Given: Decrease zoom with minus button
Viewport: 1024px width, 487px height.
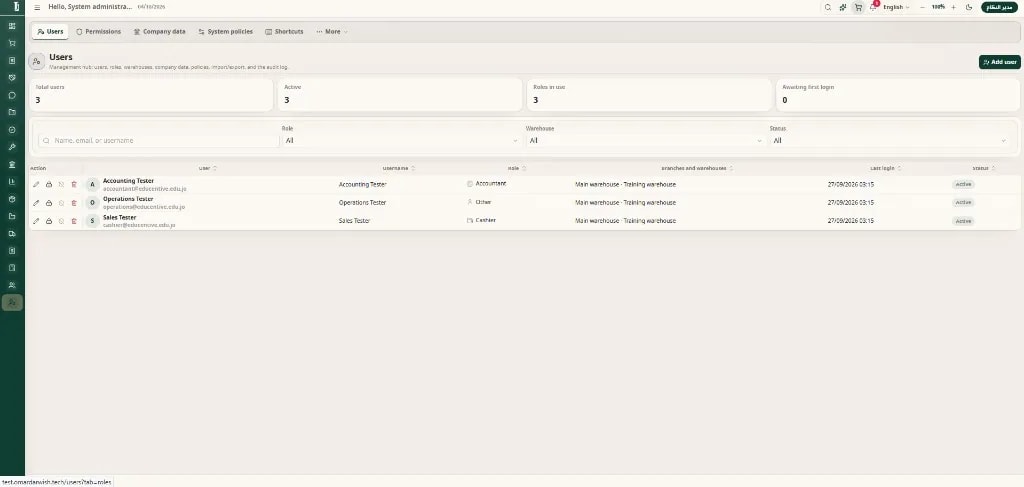Looking at the screenshot, I should (x=922, y=7).
